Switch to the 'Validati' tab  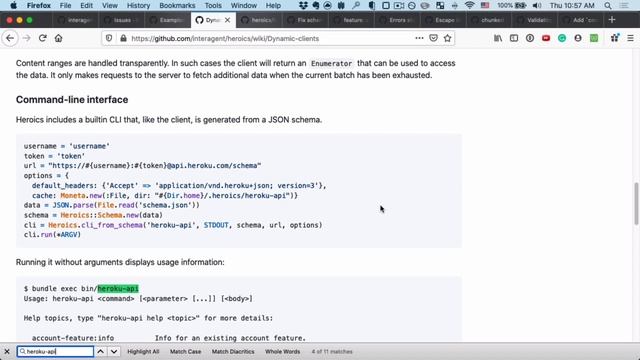536,20
